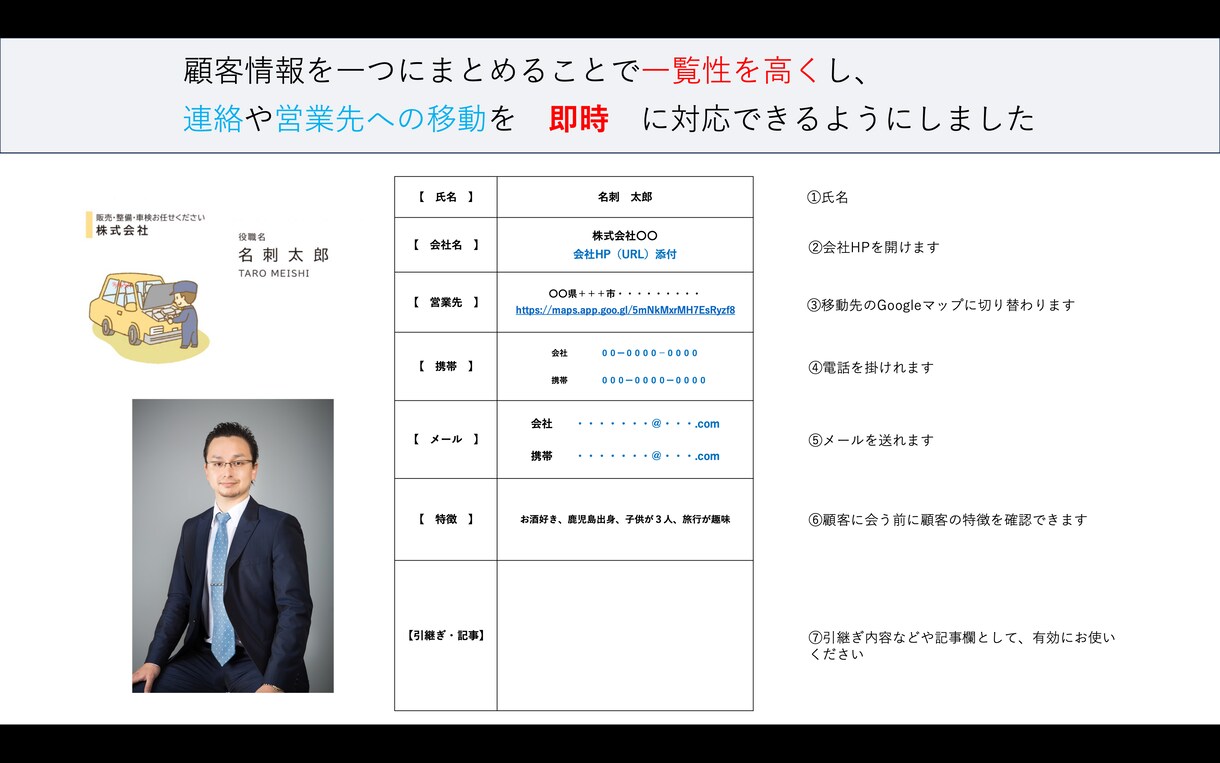The image size is (1220, 763).
Task: Click annotation ②会社HPを開けます
Action: click(x=873, y=247)
